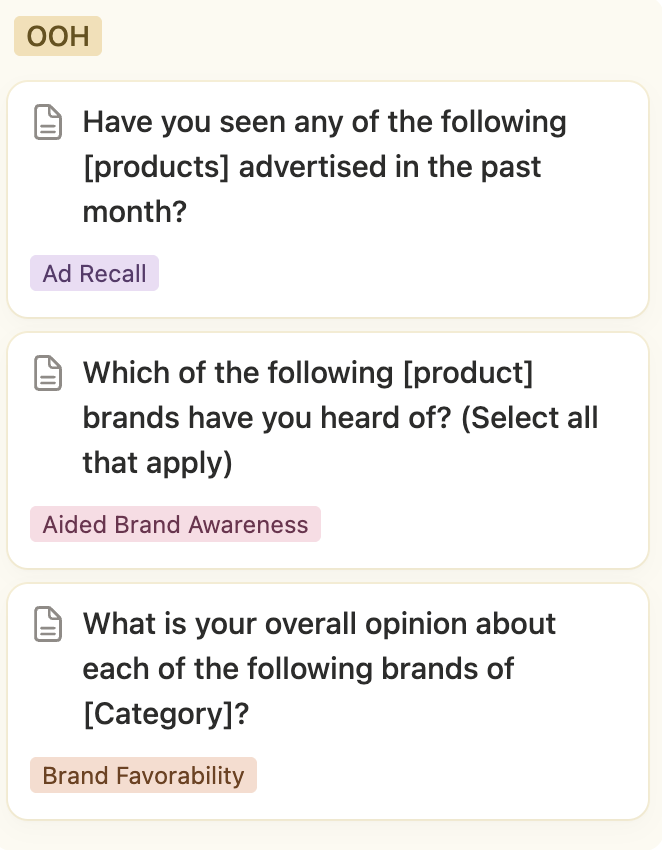This screenshot has width=662, height=850.
Task: Click 'each of the following brands of' text
Action: click(x=298, y=669)
